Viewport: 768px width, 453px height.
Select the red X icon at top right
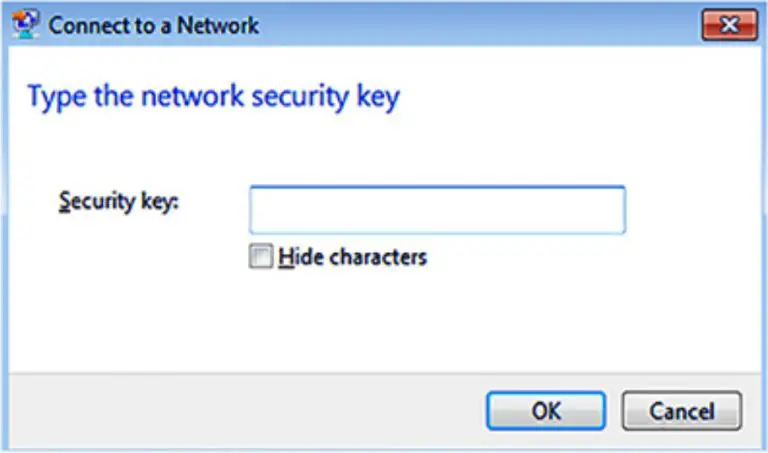pyautogui.click(x=729, y=24)
